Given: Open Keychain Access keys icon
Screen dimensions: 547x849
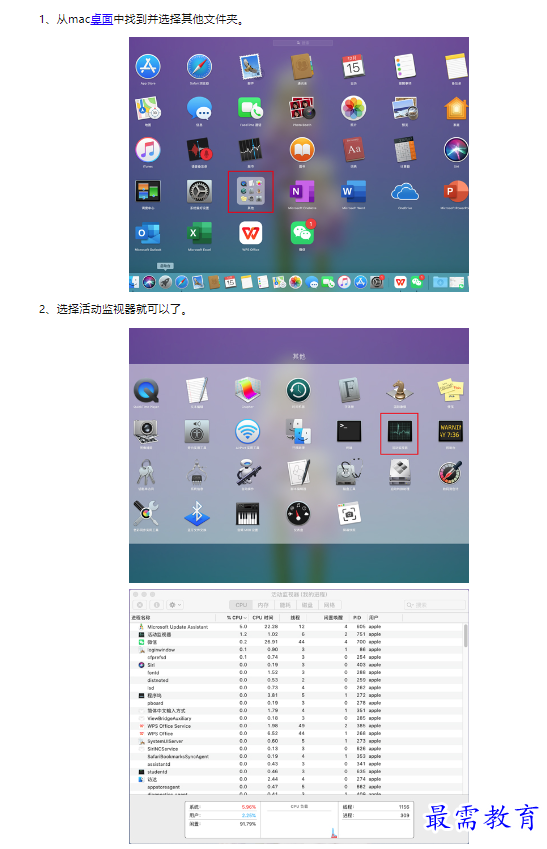Looking at the screenshot, I should click(x=146, y=473).
